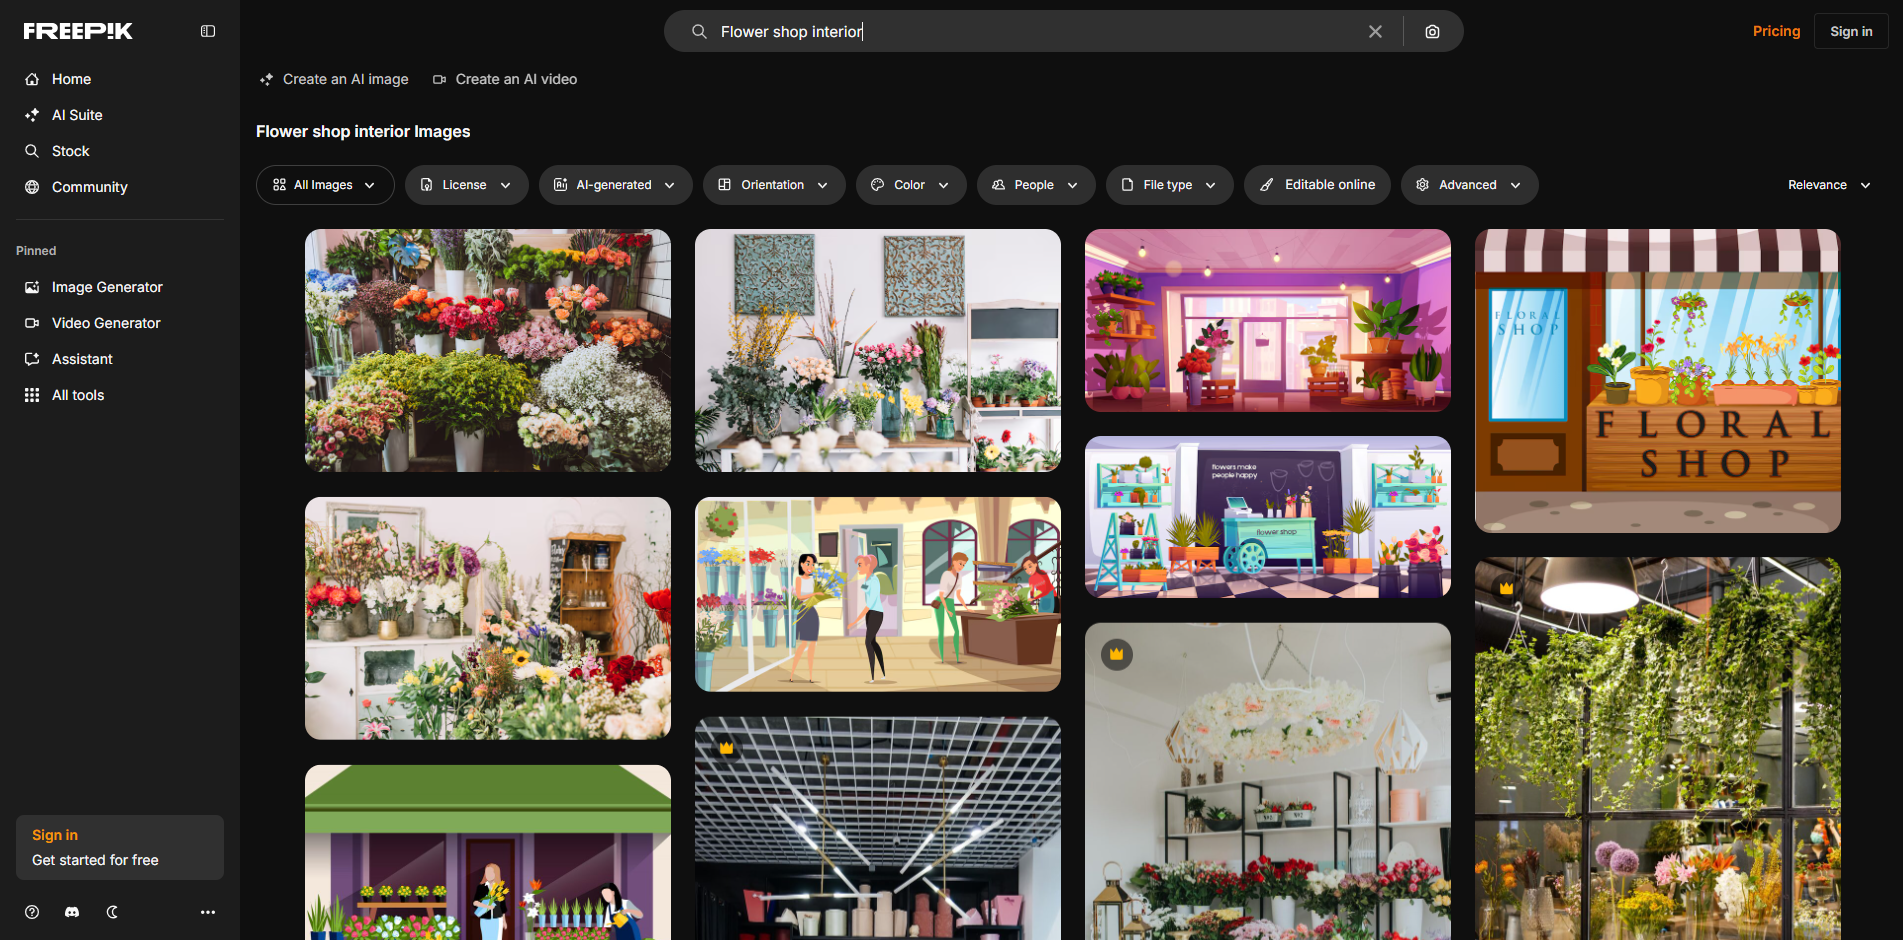This screenshot has height=940, width=1903.
Task: Open the Pricing page
Action: pos(1776,31)
